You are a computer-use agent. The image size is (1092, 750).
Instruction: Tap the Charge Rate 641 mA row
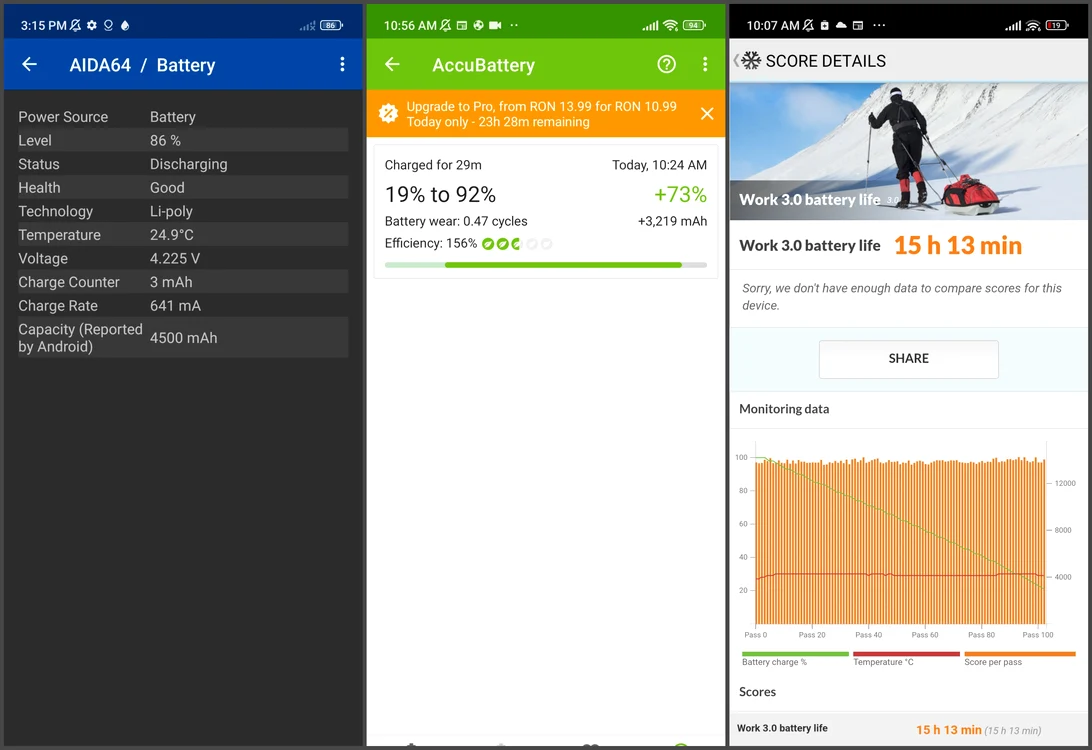(x=182, y=306)
